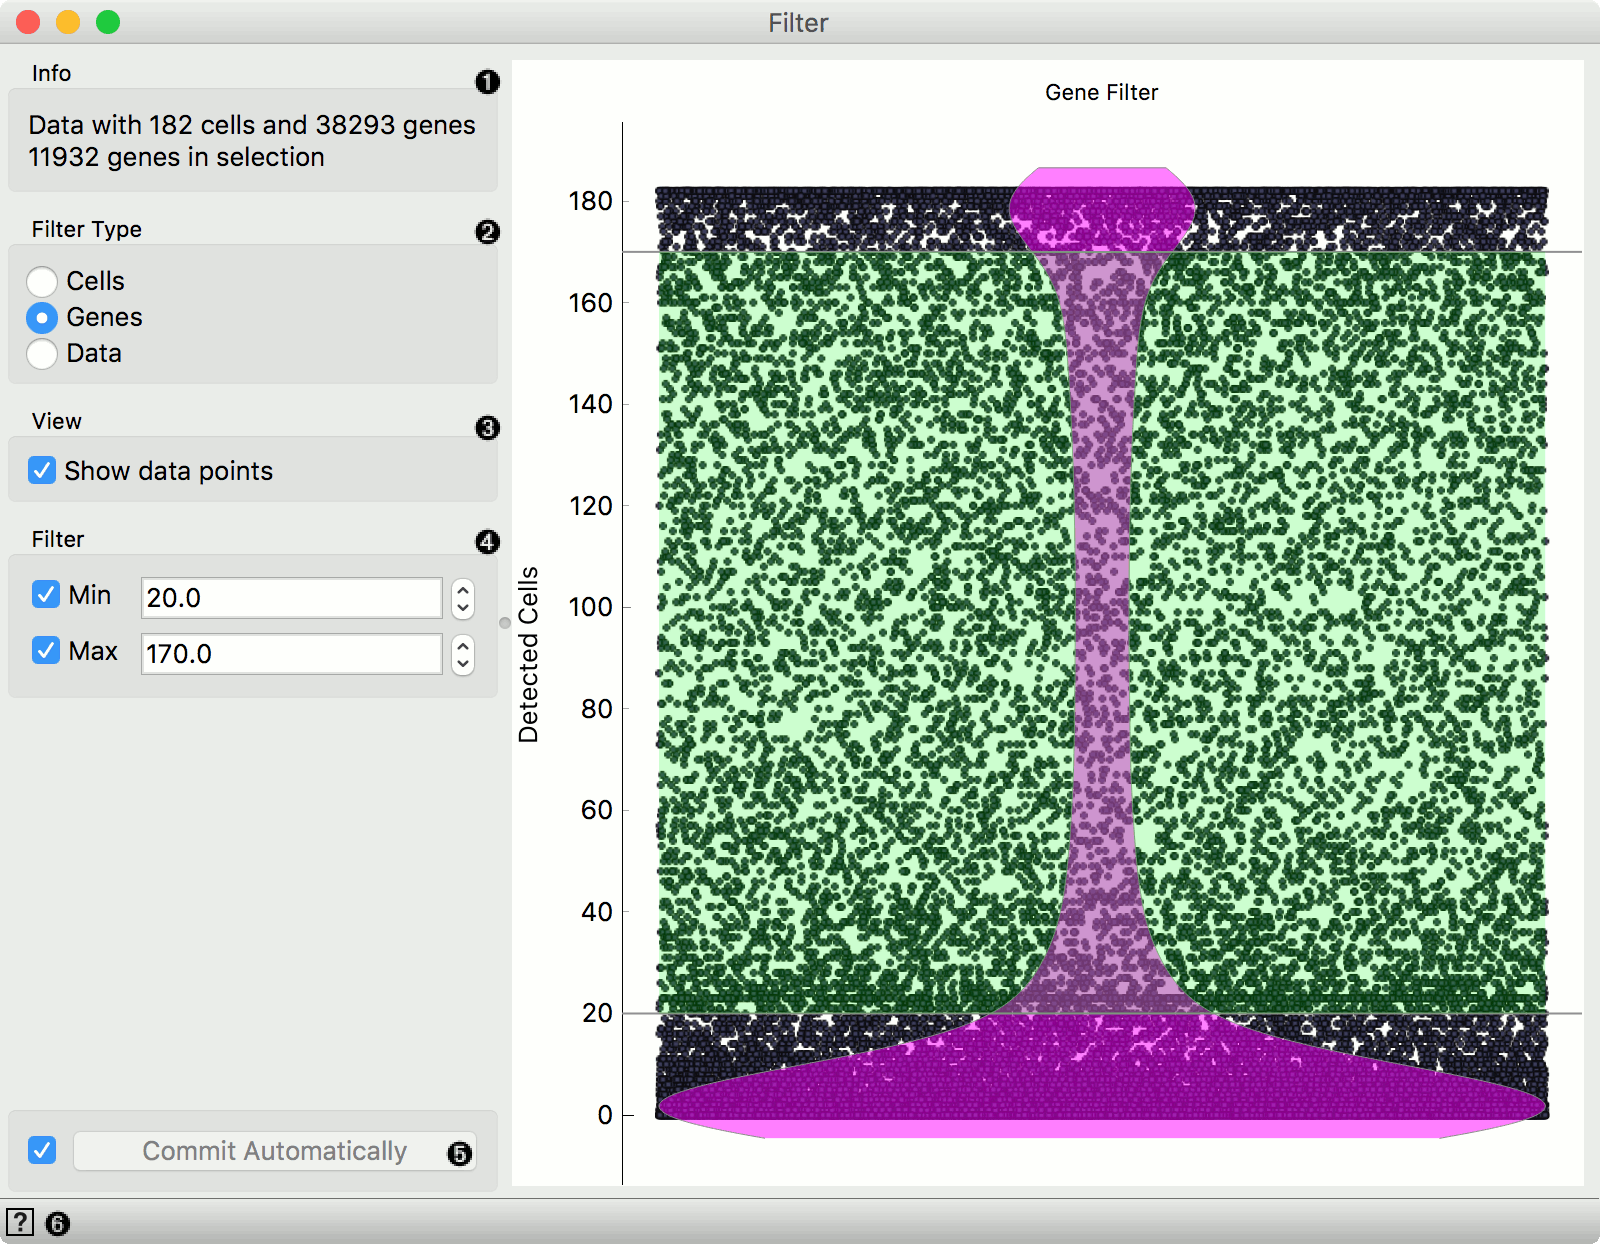Select the Data filter type
Viewport: 1600px width, 1244px height.
tap(42, 353)
